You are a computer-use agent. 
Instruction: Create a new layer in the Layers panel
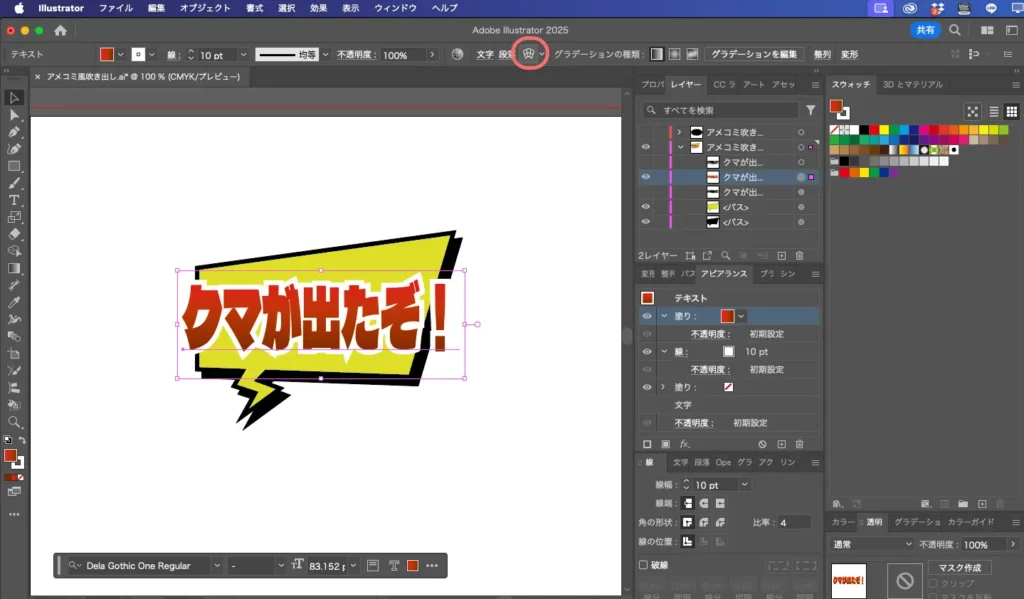click(781, 255)
